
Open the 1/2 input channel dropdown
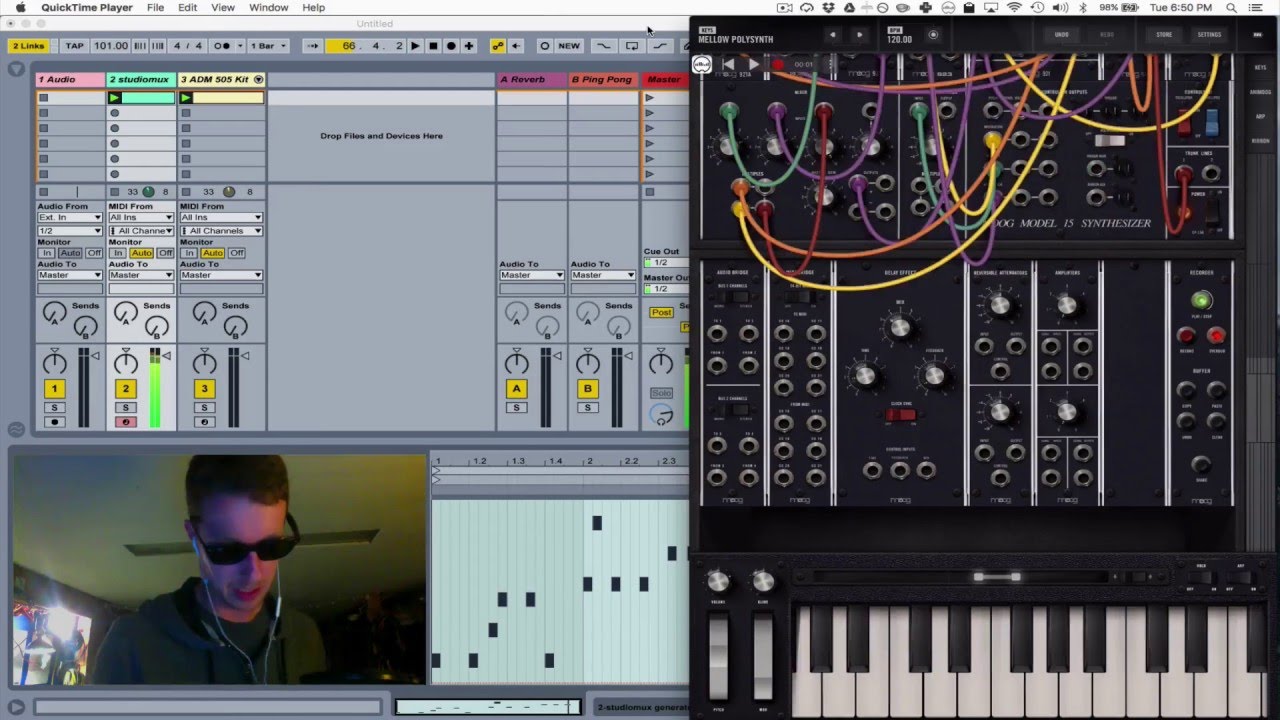point(70,231)
